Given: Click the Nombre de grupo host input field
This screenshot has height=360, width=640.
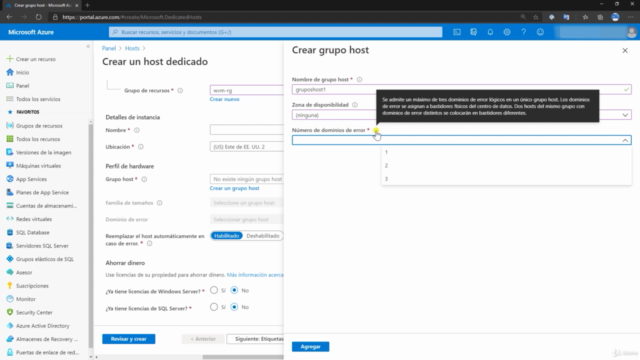Looking at the screenshot, I should pos(462,89).
